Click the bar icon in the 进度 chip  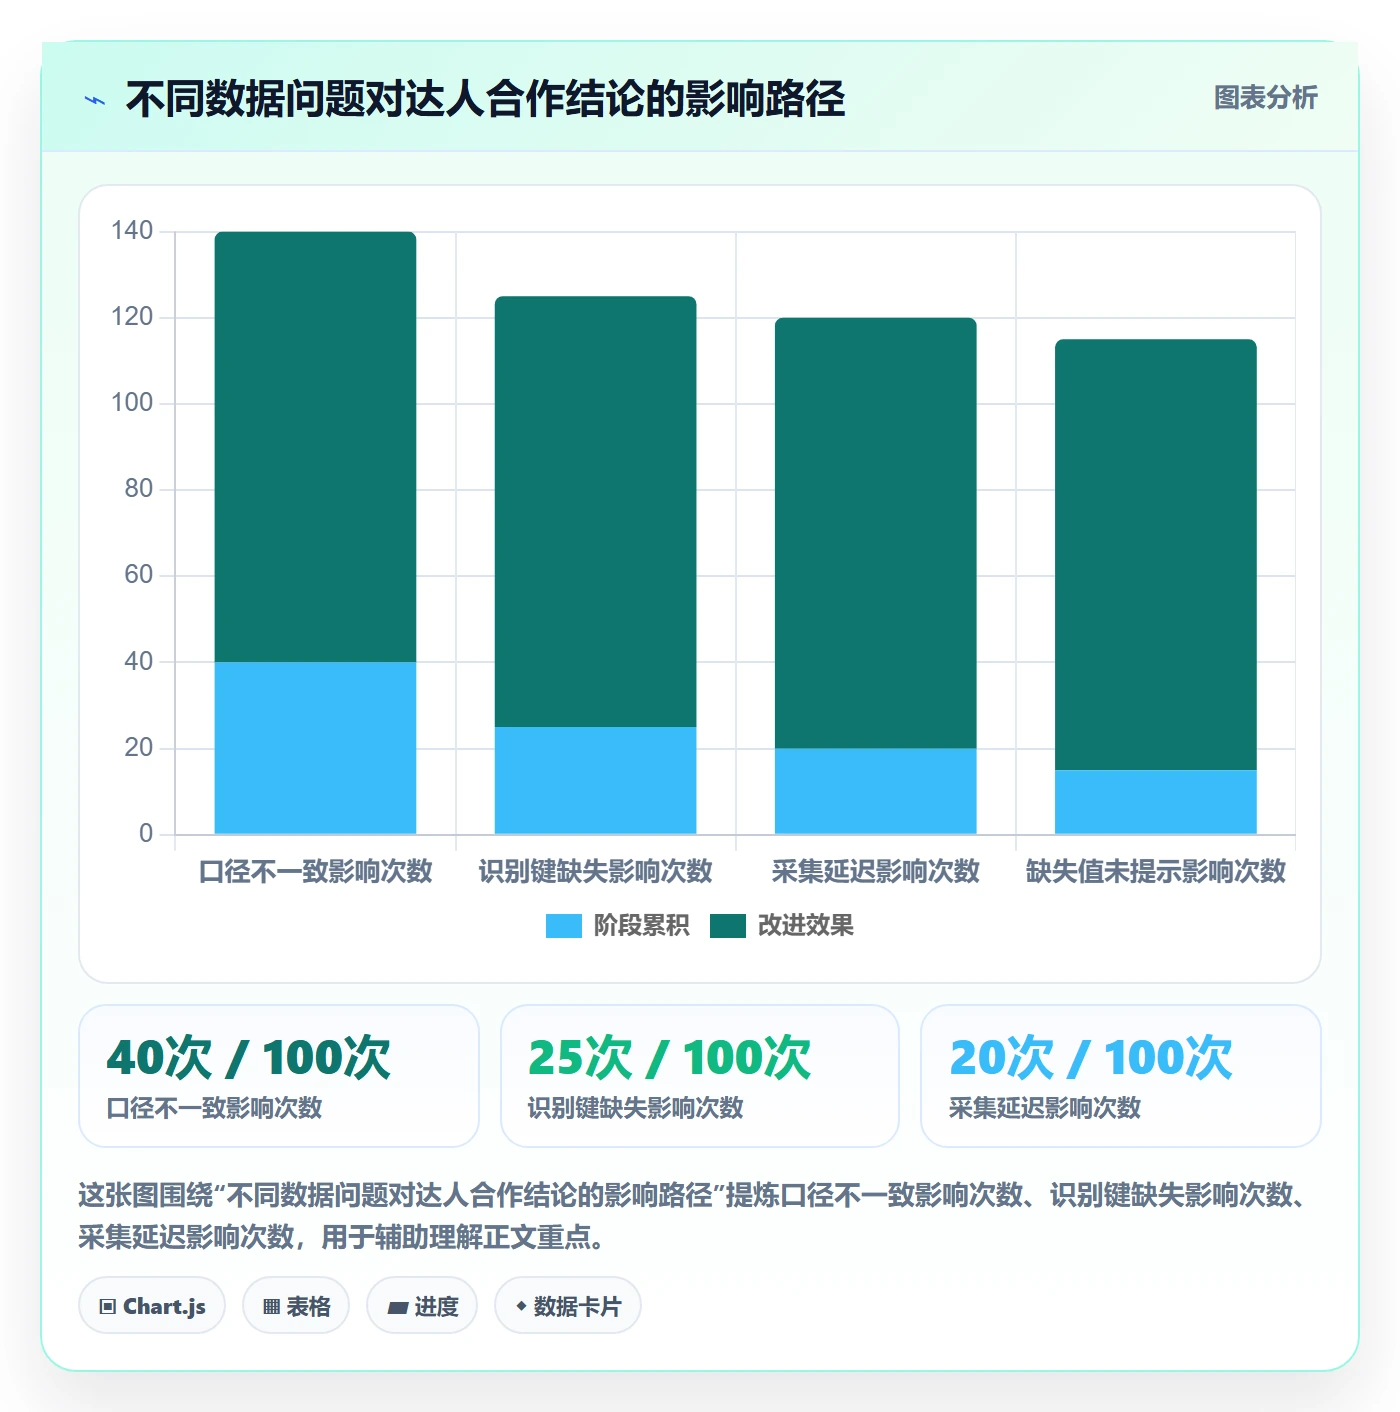coord(397,1307)
